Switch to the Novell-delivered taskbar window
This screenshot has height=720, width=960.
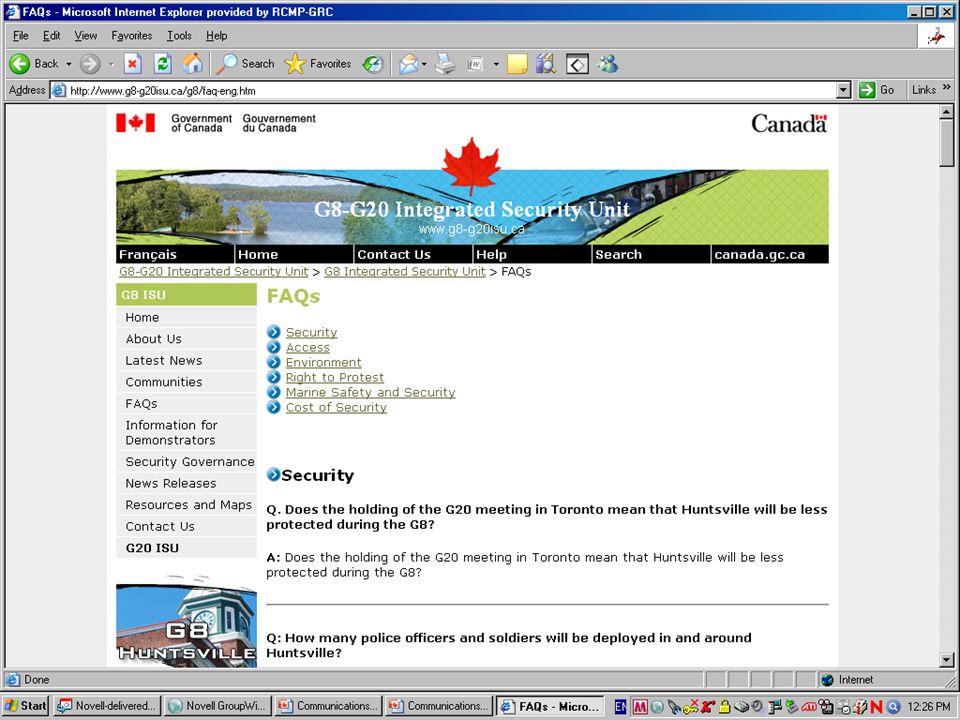click(107, 706)
